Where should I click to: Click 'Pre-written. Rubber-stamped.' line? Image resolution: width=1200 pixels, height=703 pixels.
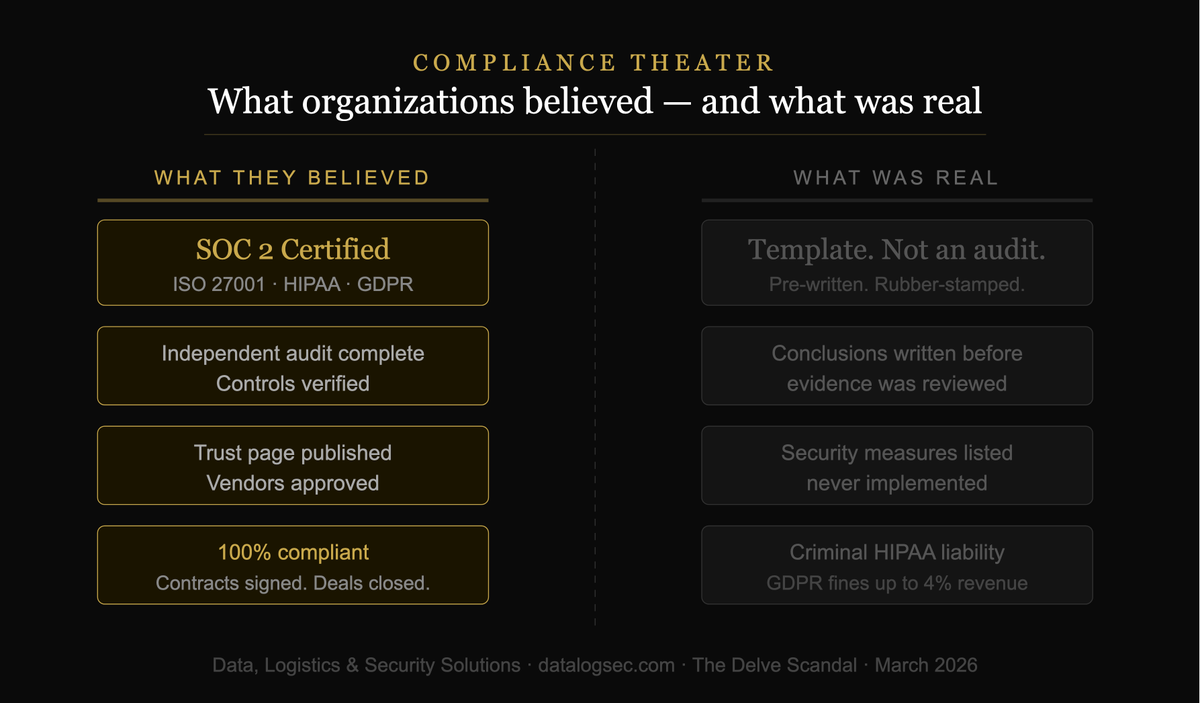(x=896, y=284)
